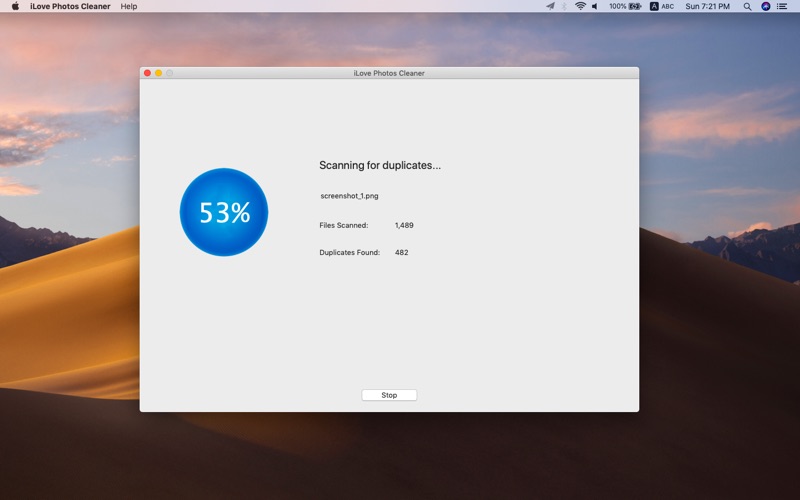This screenshot has height=500, width=800.
Task: Open Notification Center list icon
Action: click(782, 6)
